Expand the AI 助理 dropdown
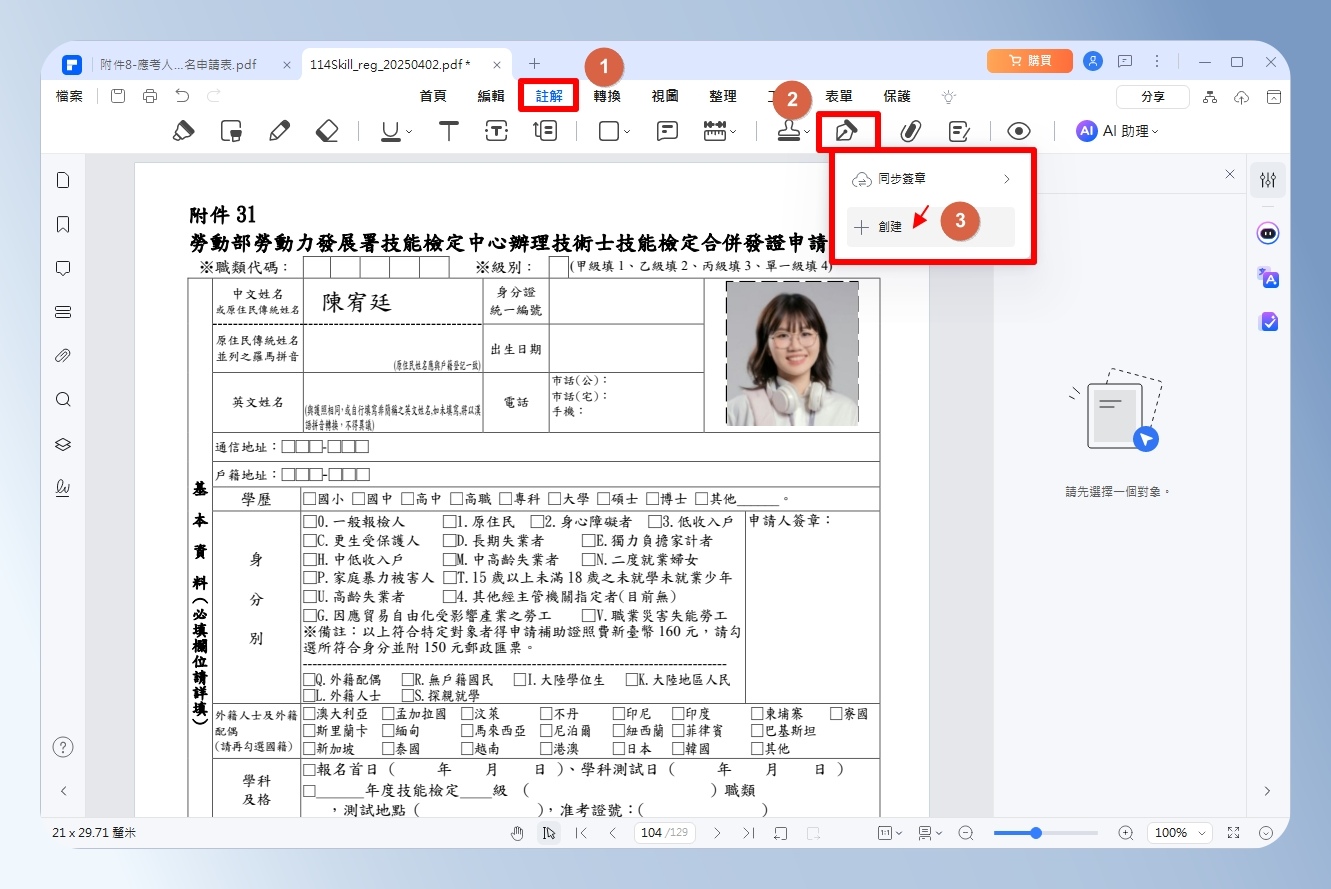The width and height of the screenshot is (1331, 889). [1117, 131]
